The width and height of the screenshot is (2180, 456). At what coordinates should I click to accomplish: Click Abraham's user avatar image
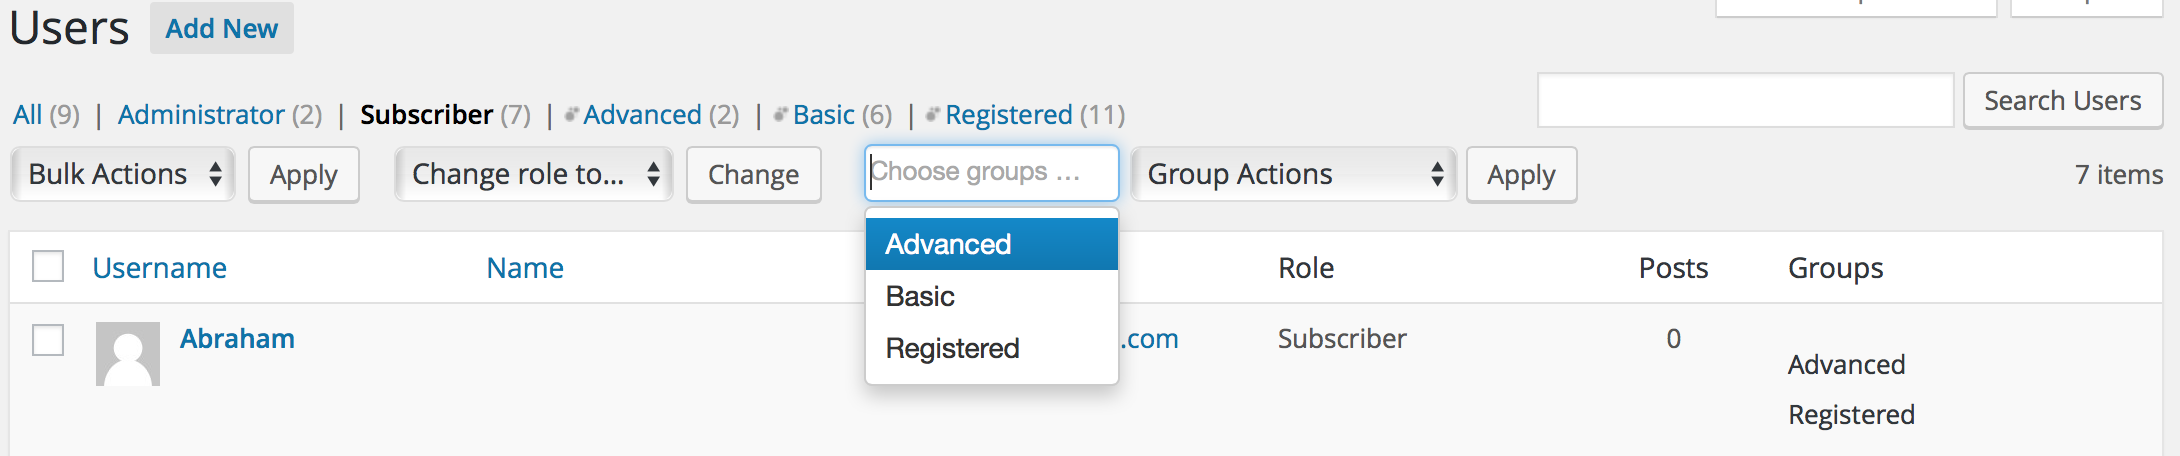click(128, 354)
